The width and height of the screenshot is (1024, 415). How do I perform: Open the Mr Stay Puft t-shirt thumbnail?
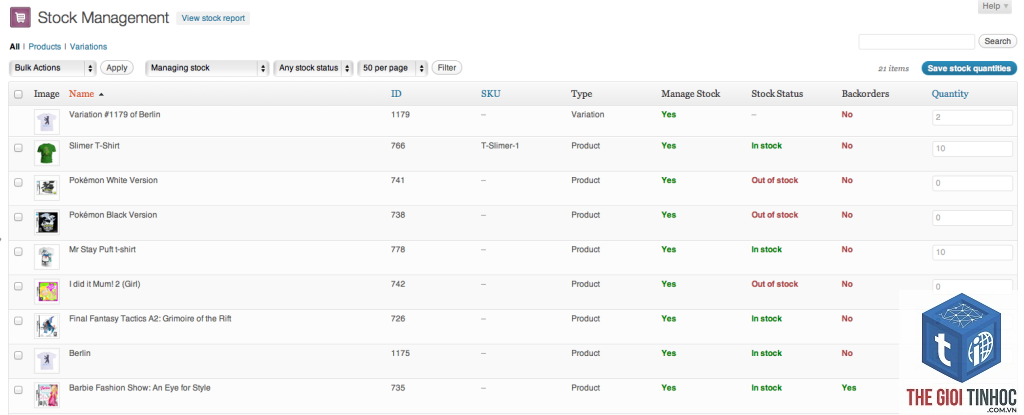tap(46, 257)
